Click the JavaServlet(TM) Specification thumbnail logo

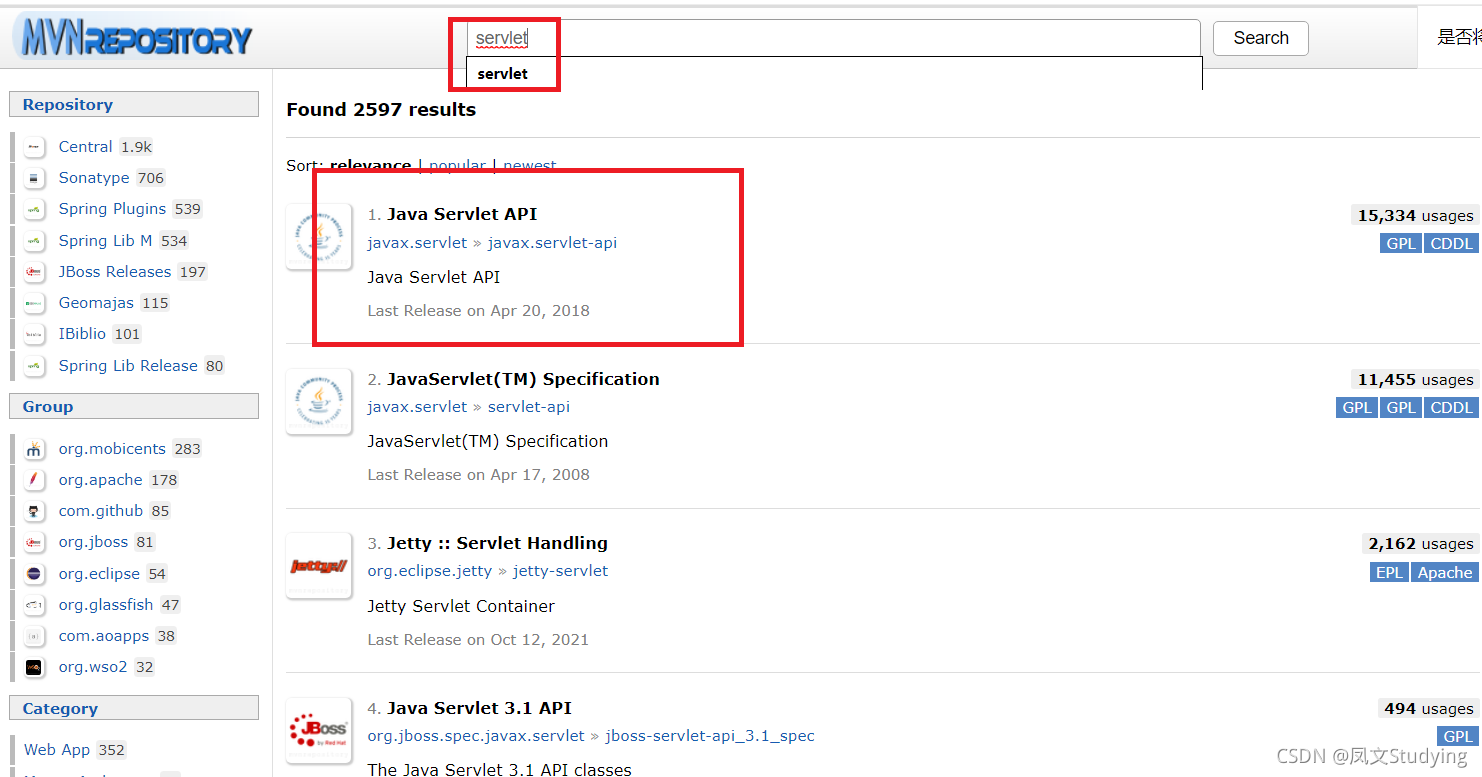[319, 401]
